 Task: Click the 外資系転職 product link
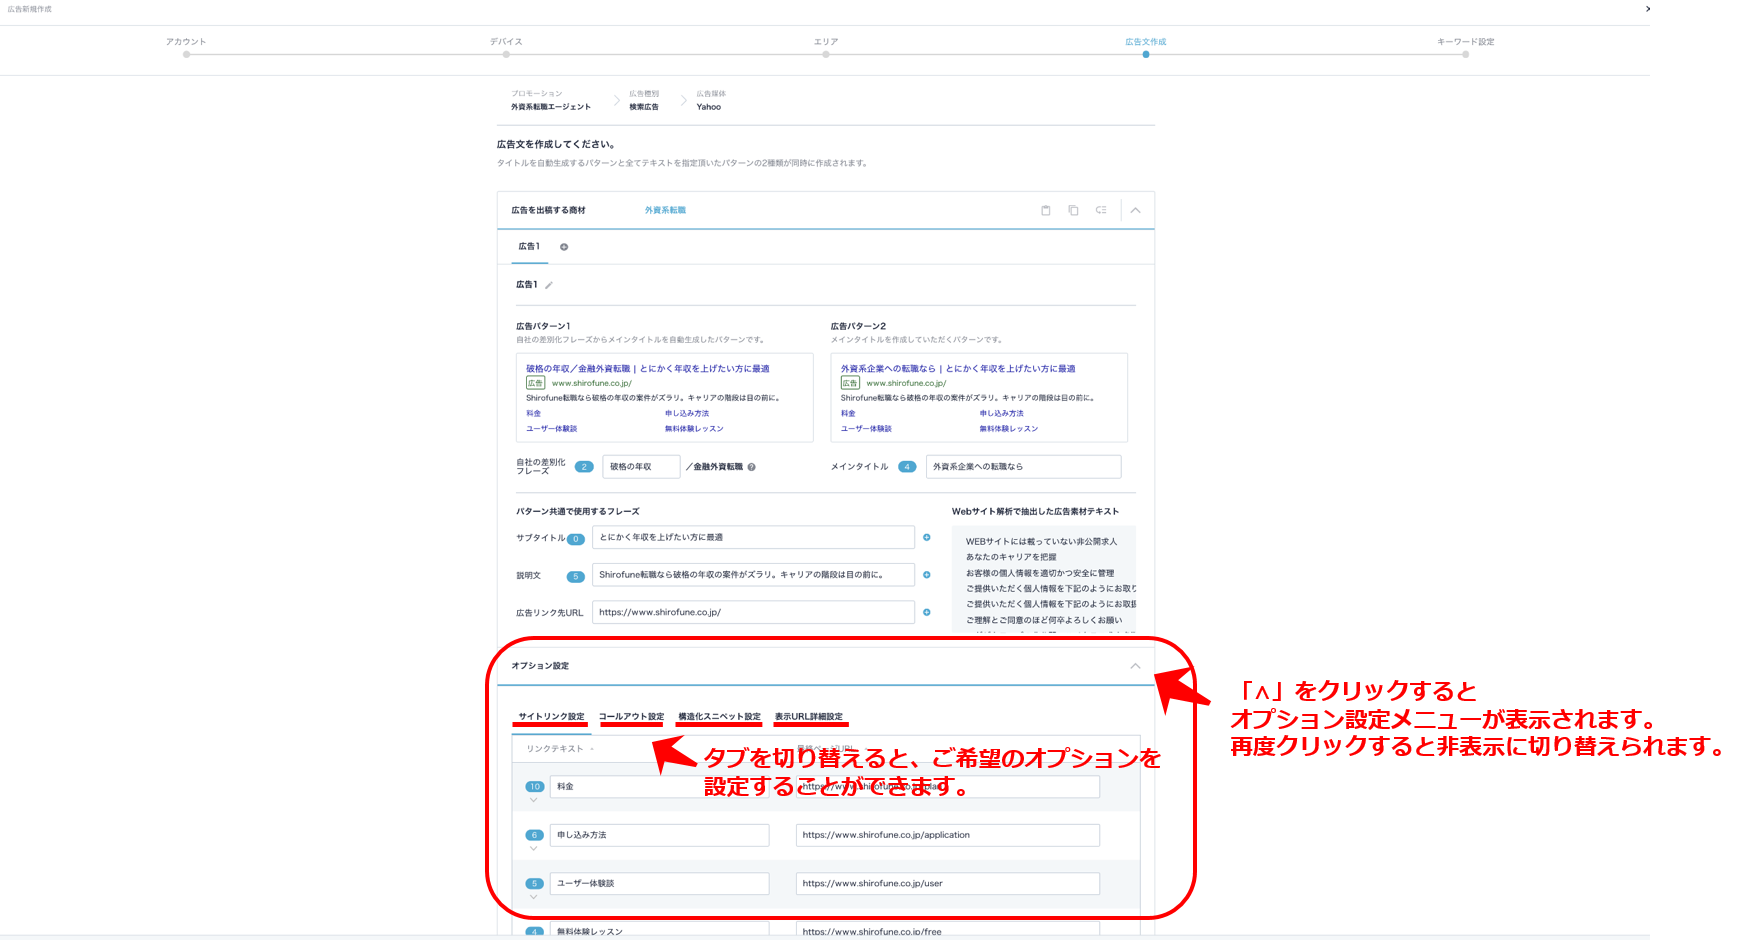tap(665, 210)
